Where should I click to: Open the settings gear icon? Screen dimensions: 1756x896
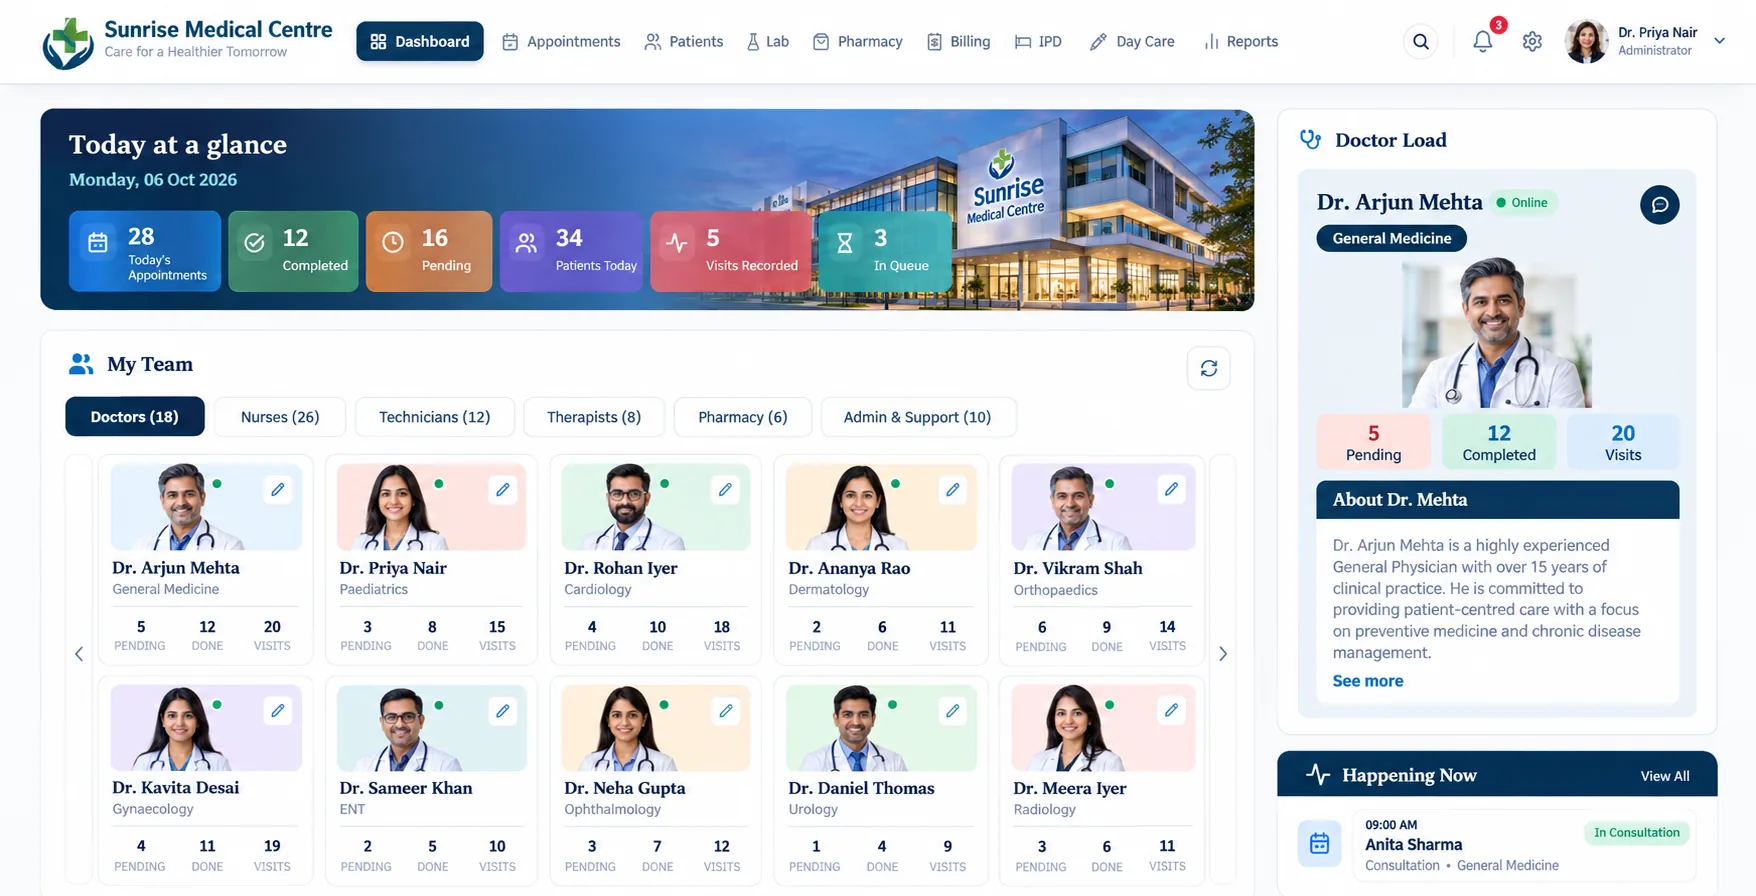point(1532,42)
